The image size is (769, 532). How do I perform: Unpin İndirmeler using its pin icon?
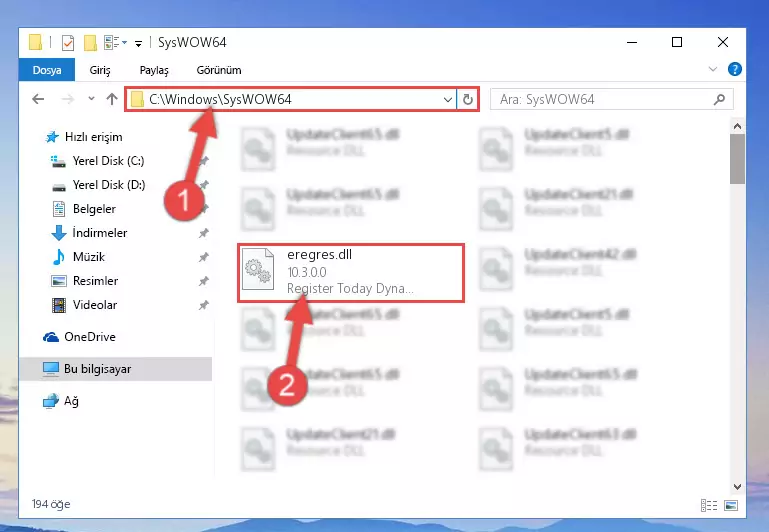pos(204,233)
